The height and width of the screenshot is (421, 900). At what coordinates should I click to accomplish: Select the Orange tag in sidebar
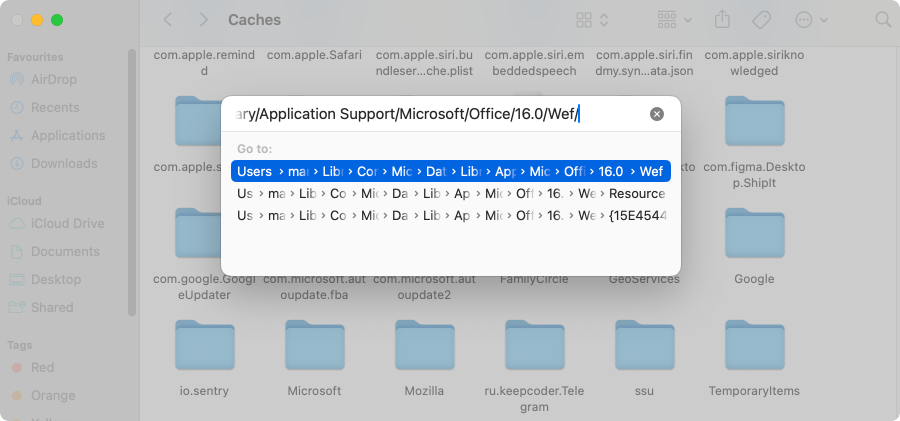coord(53,396)
